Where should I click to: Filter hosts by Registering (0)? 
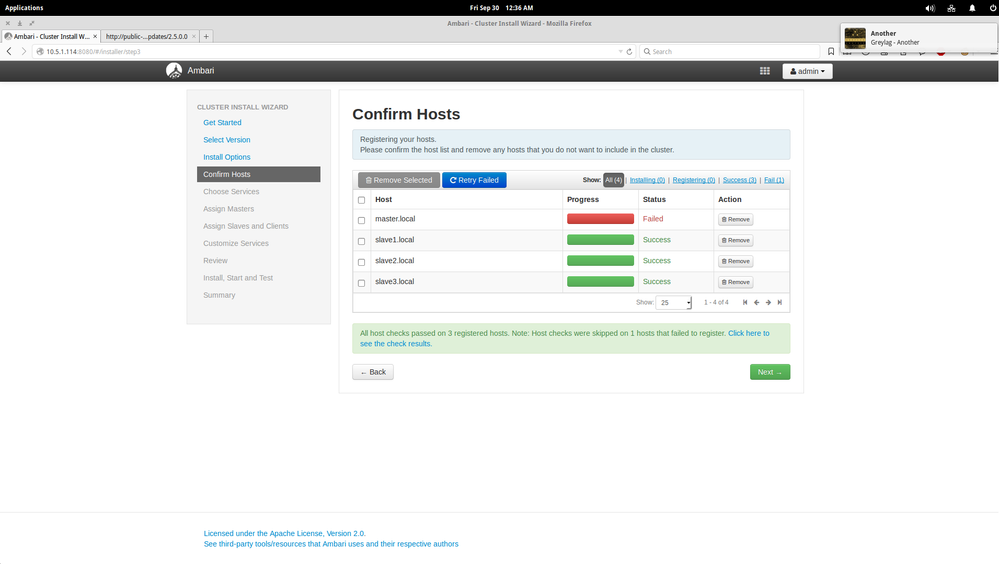(694, 180)
